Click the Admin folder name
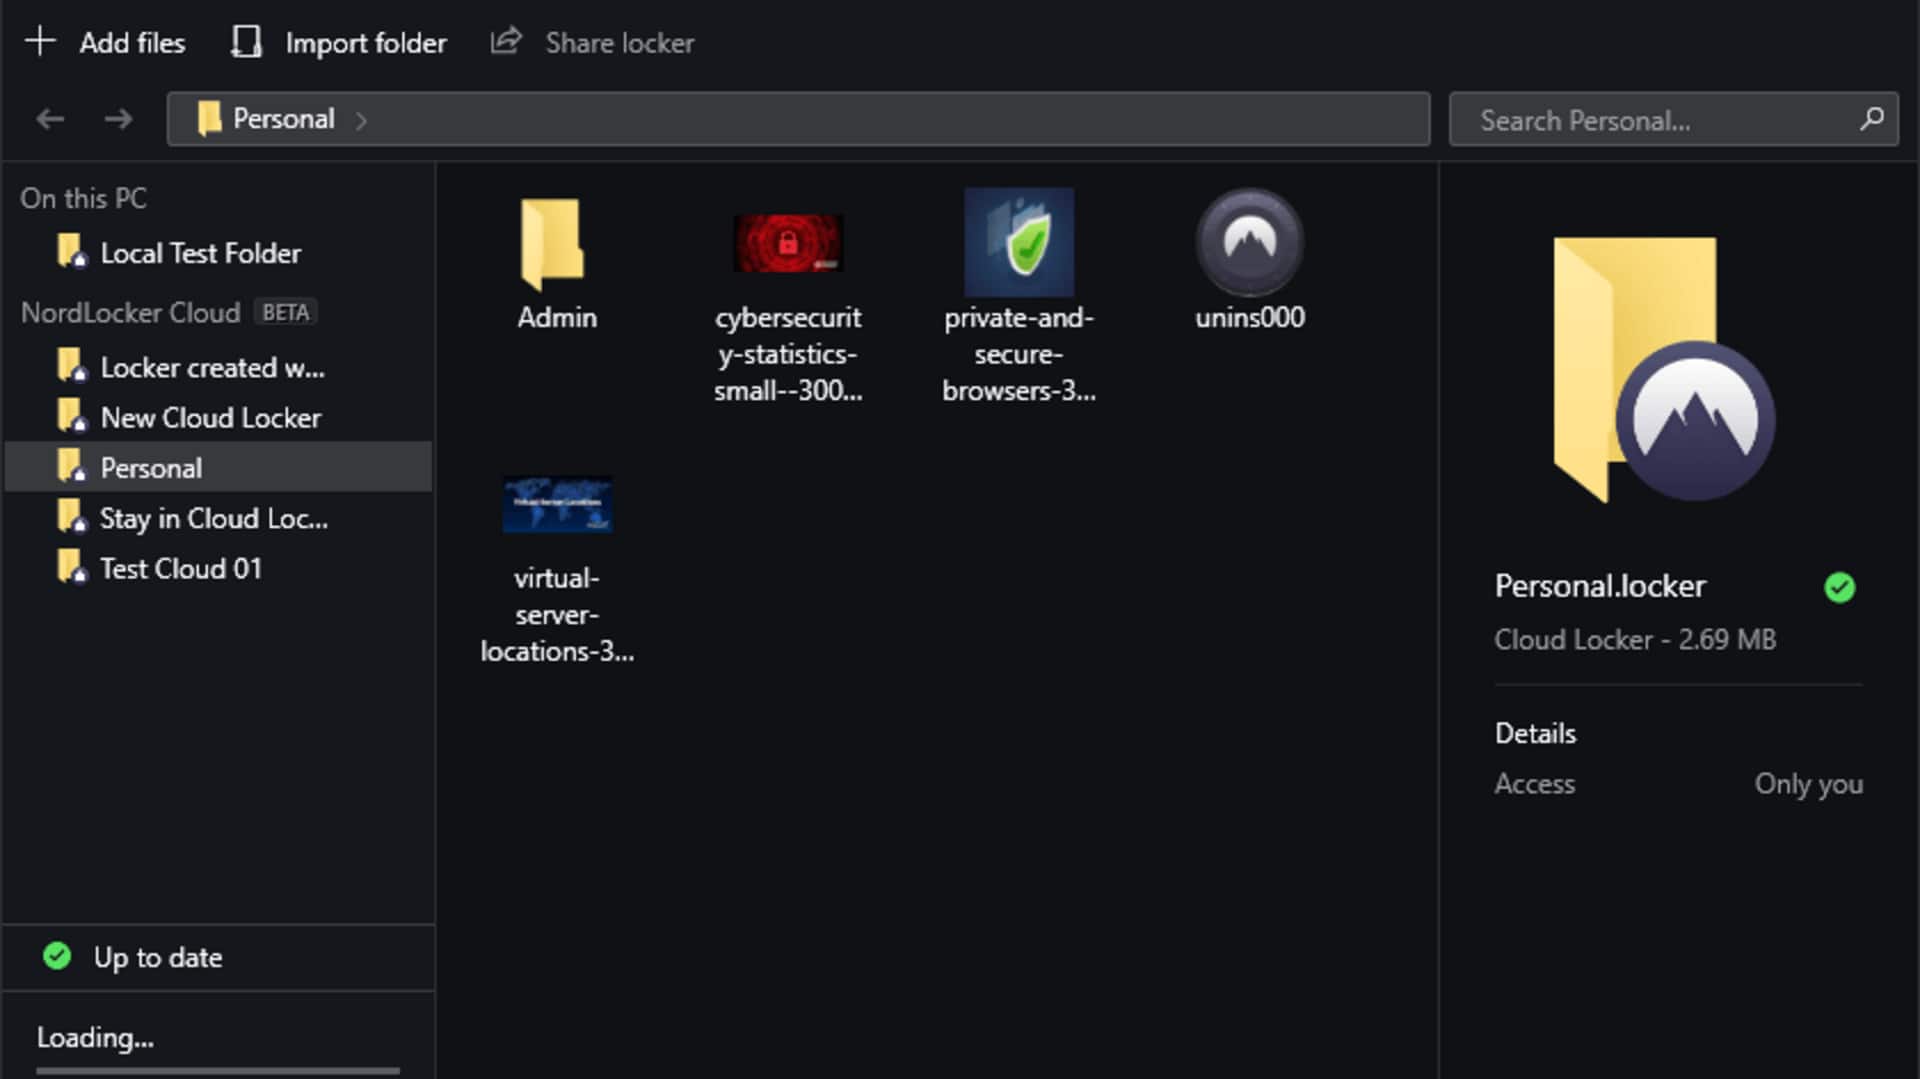Image resolution: width=1920 pixels, height=1079 pixels. pos(557,317)
